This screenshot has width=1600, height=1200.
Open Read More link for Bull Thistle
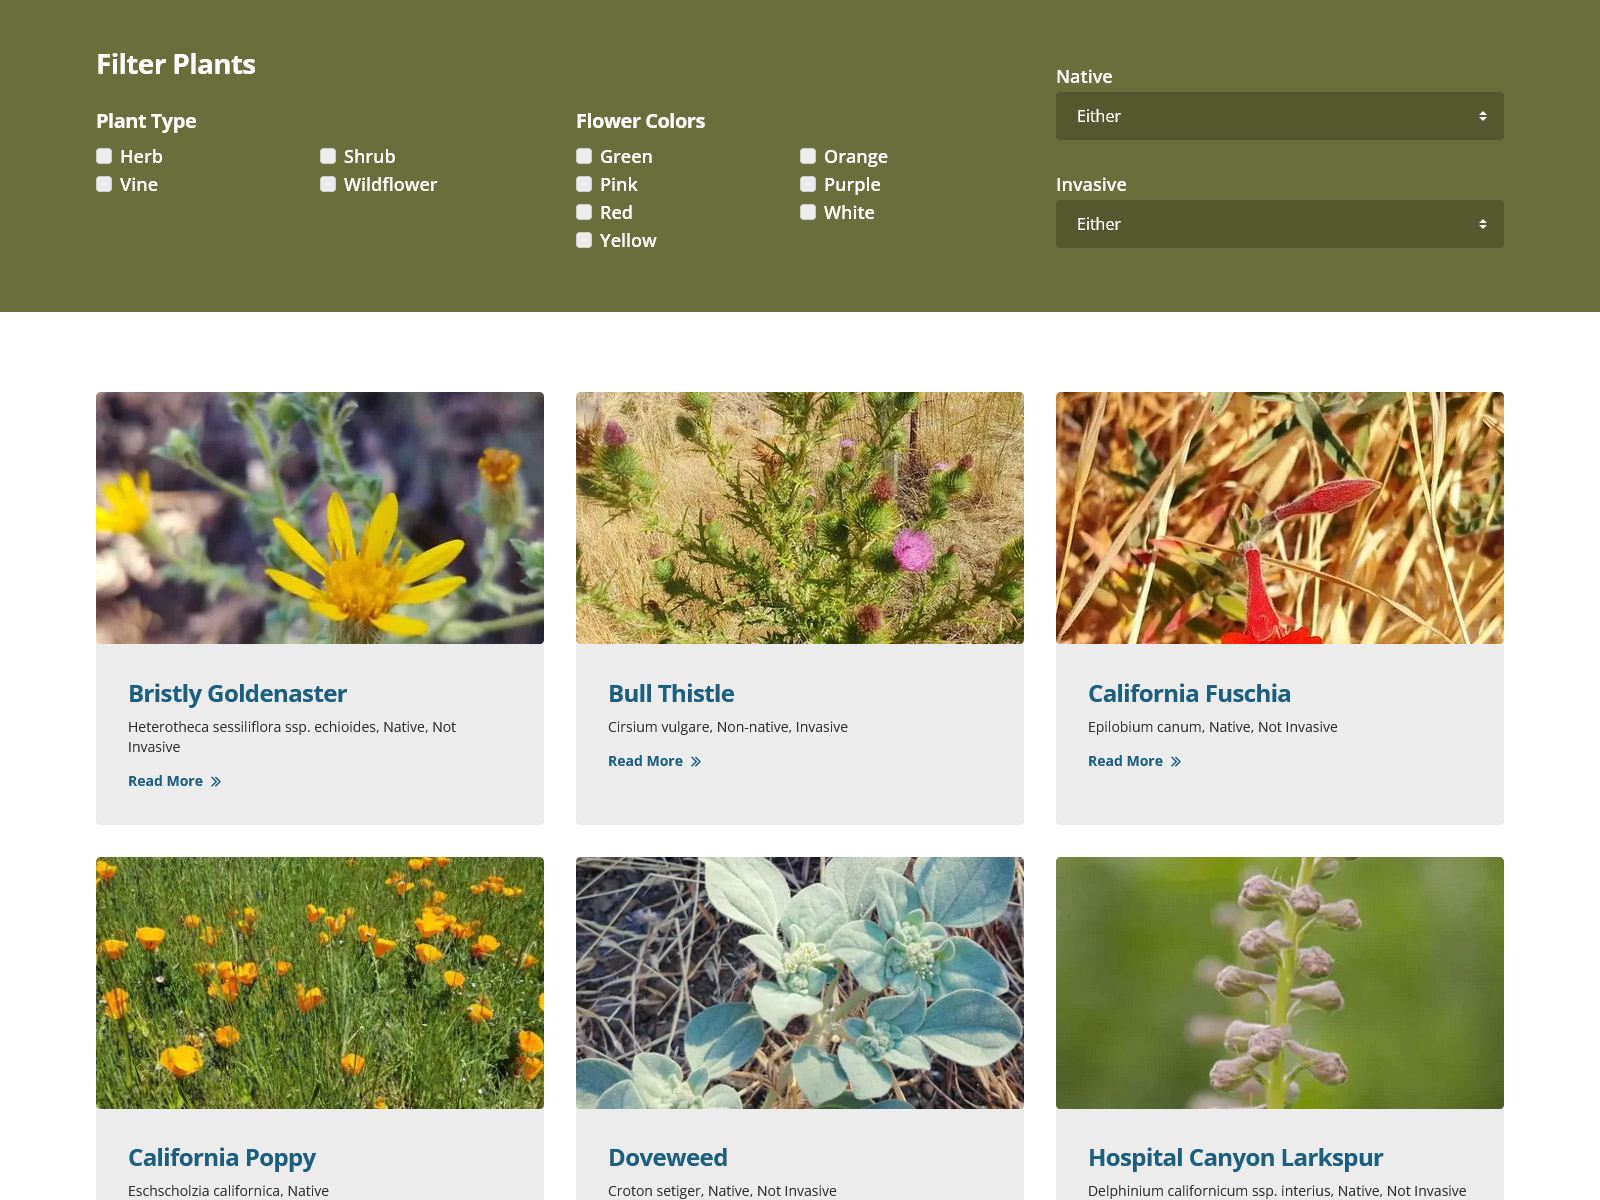pyautogui.click(x=646, y=761)
